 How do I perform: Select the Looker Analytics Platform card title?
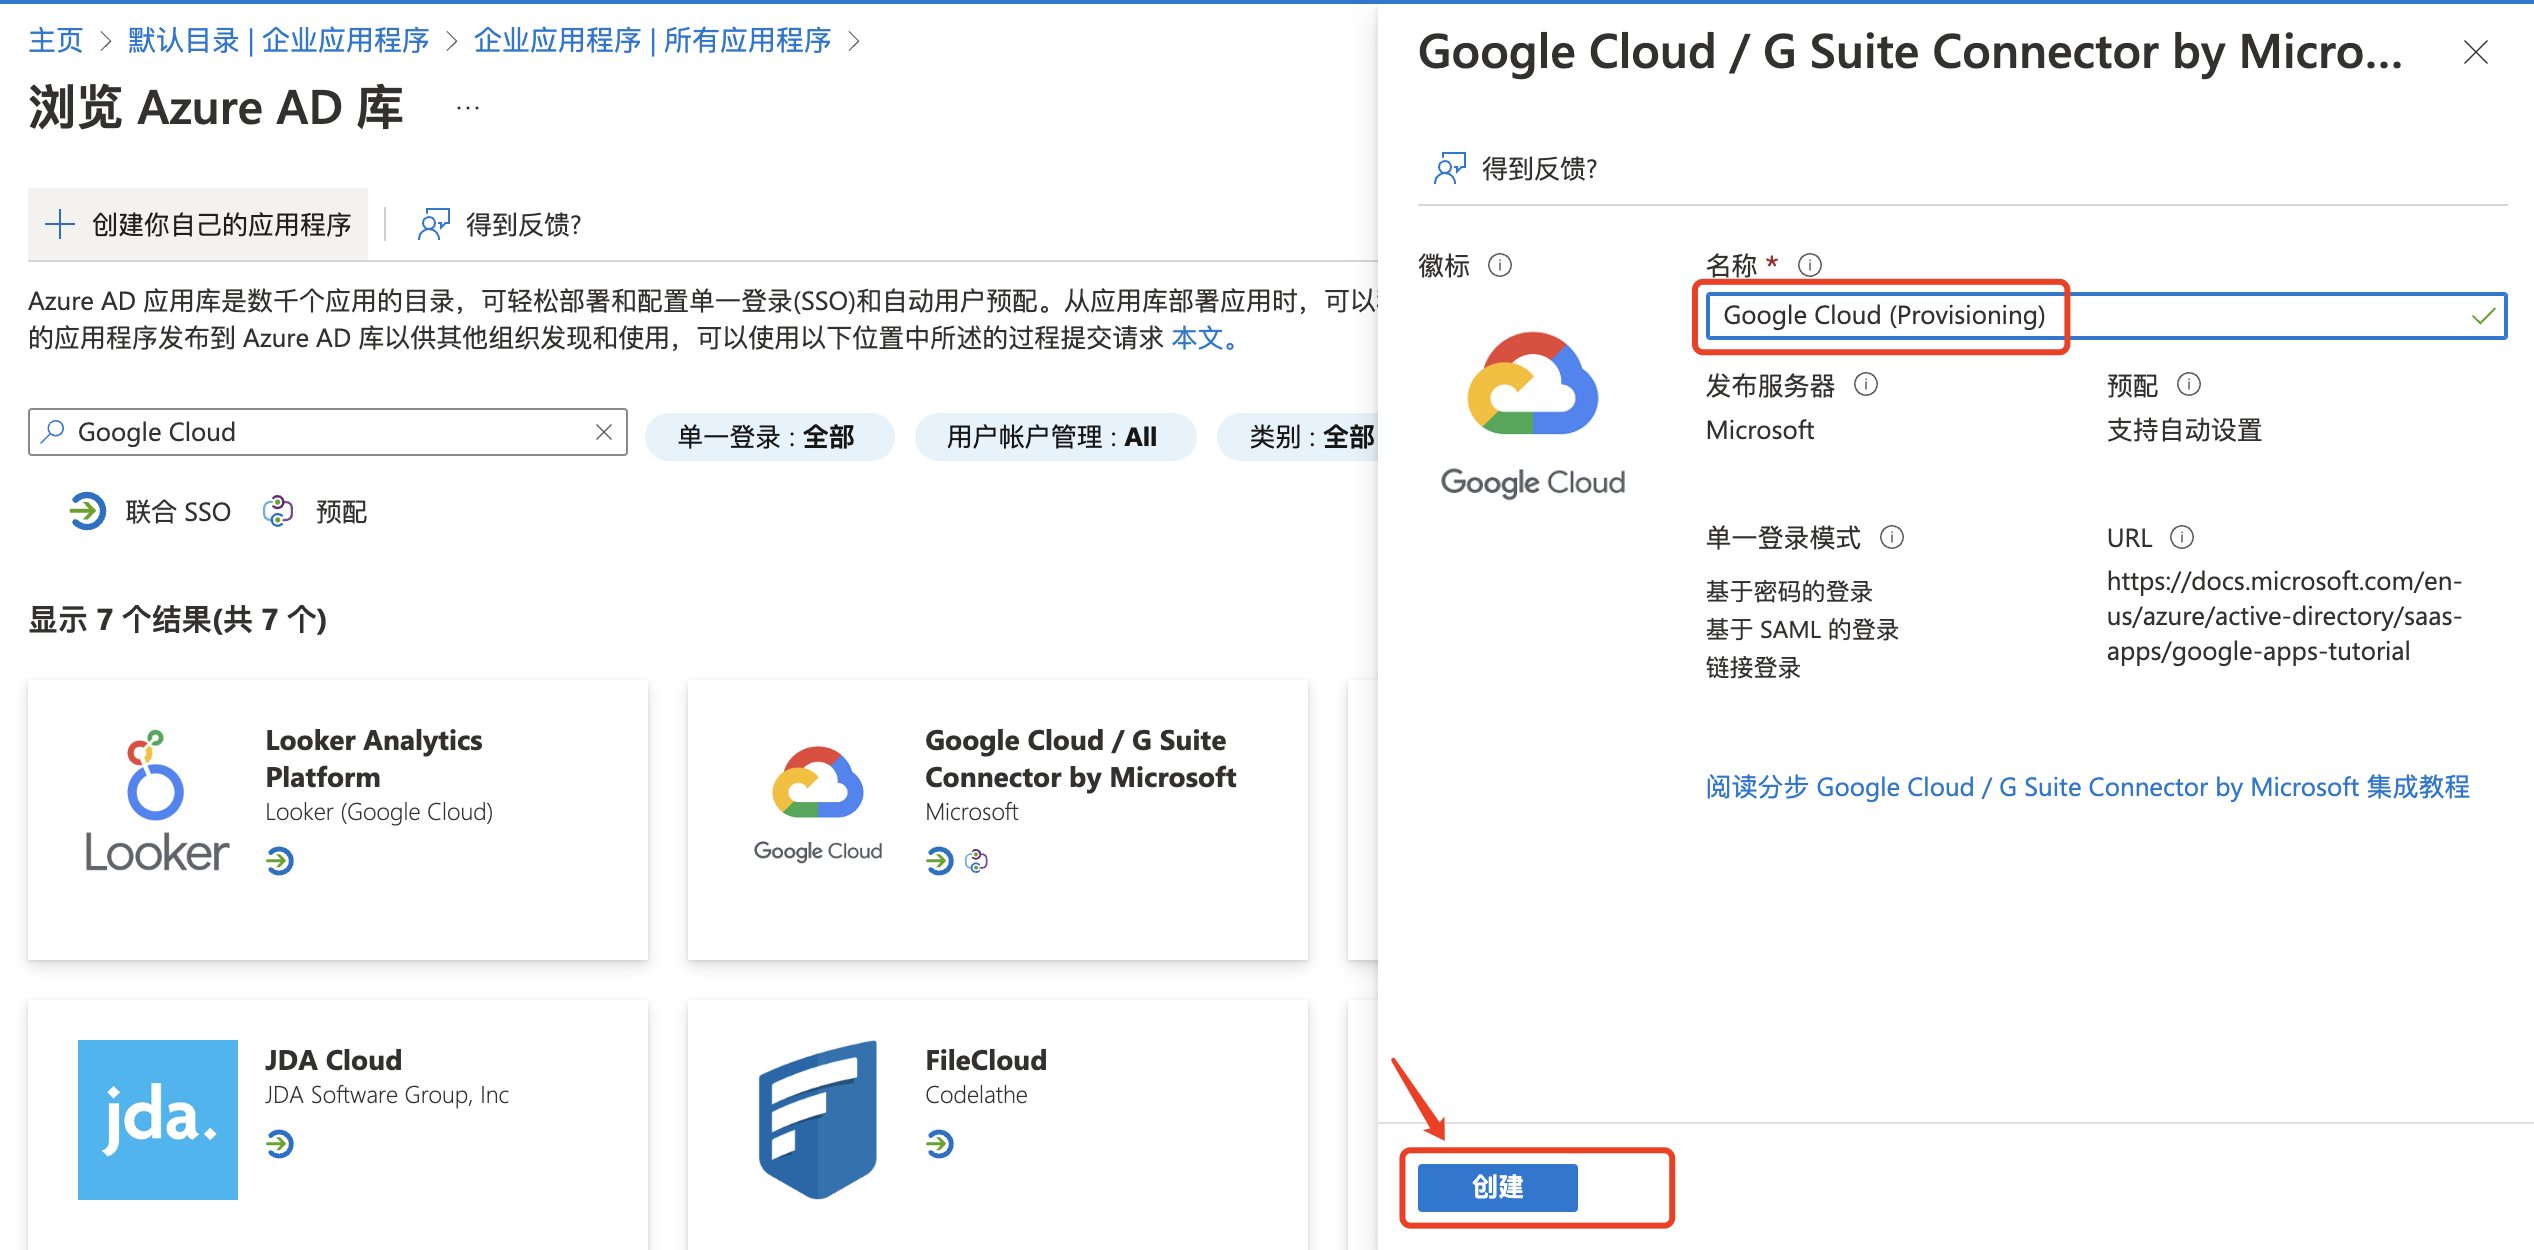[374, 758]
